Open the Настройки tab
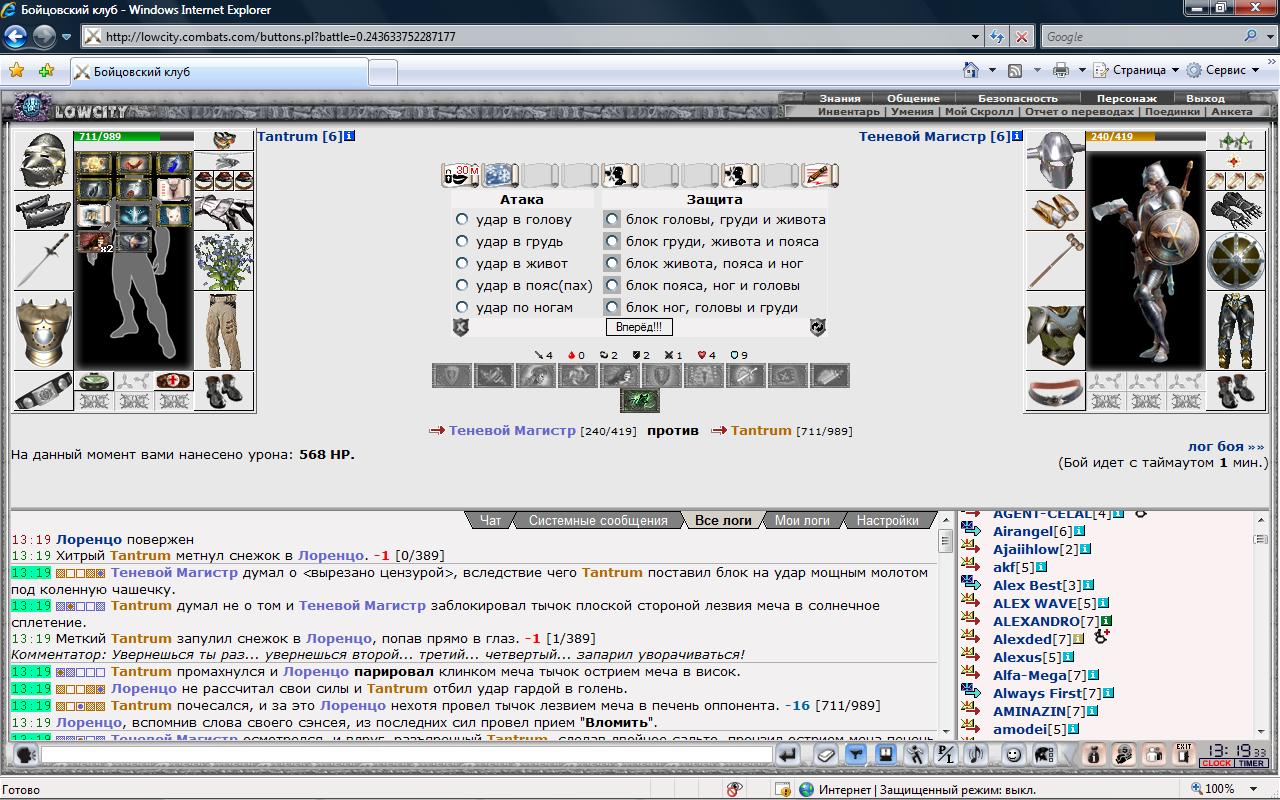The image size is (1280, 800). tap(888, 520)
